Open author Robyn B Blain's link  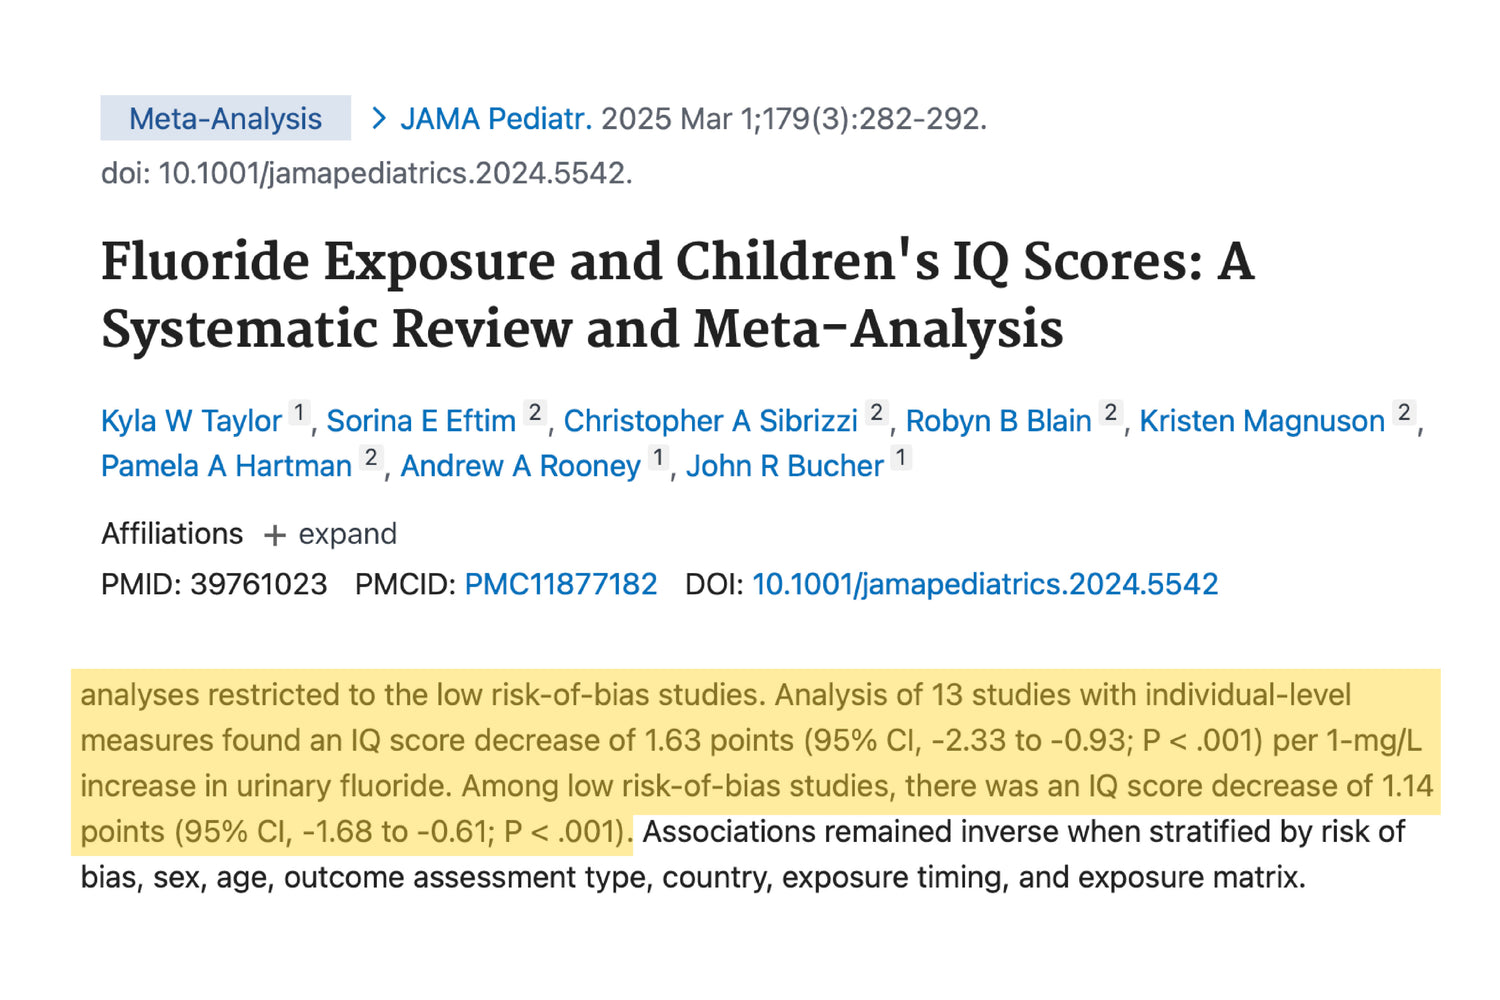[x=998, y=421]
